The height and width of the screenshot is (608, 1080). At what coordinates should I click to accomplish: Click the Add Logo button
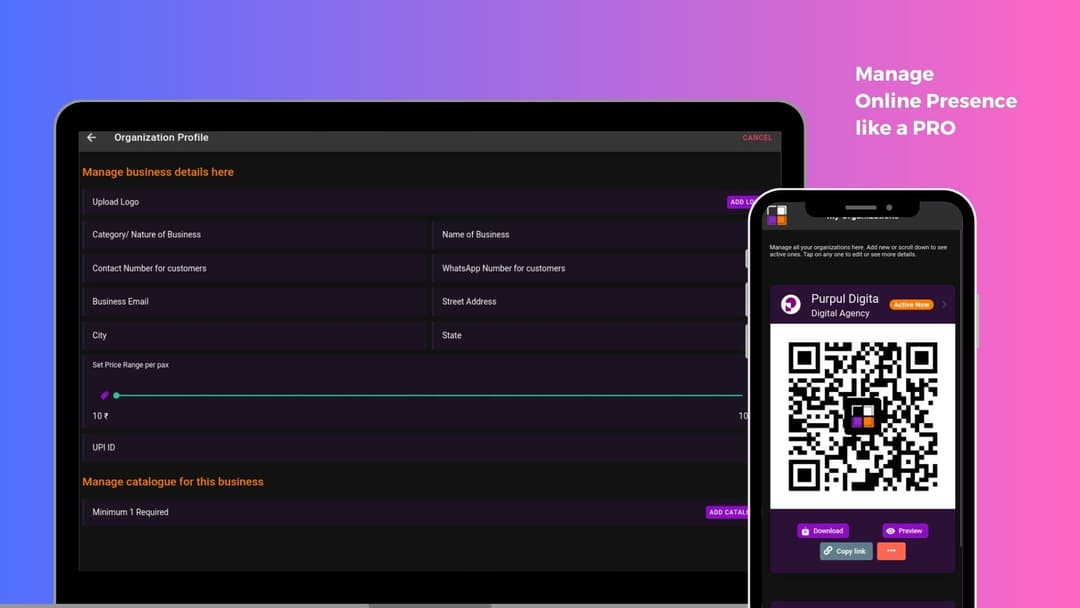738,202
